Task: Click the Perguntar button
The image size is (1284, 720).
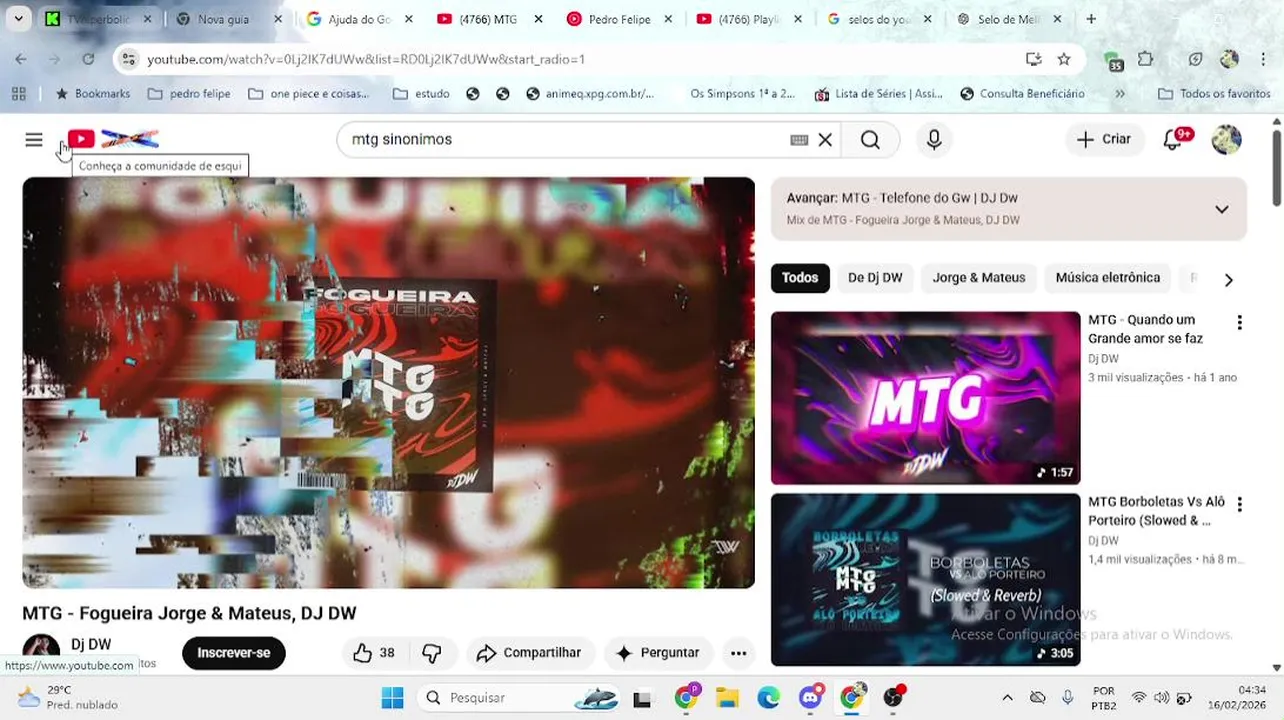Action: pyautogui.click(x=658, y=653)
